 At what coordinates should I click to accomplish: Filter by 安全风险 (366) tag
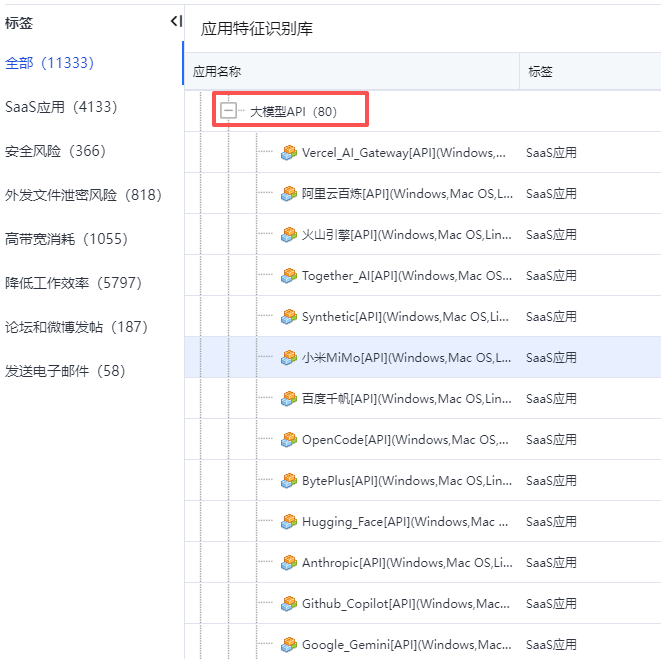tap(55, 151)
